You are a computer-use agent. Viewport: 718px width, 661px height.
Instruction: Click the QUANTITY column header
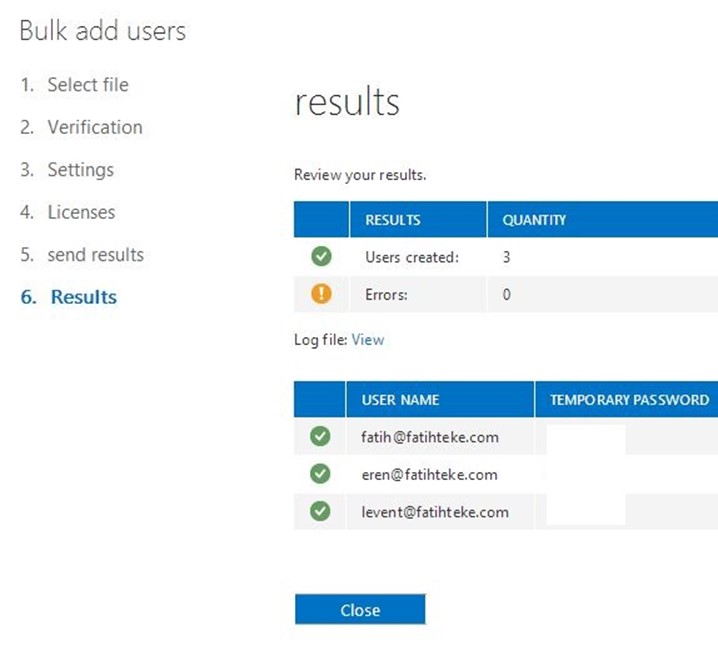(603, 219)
